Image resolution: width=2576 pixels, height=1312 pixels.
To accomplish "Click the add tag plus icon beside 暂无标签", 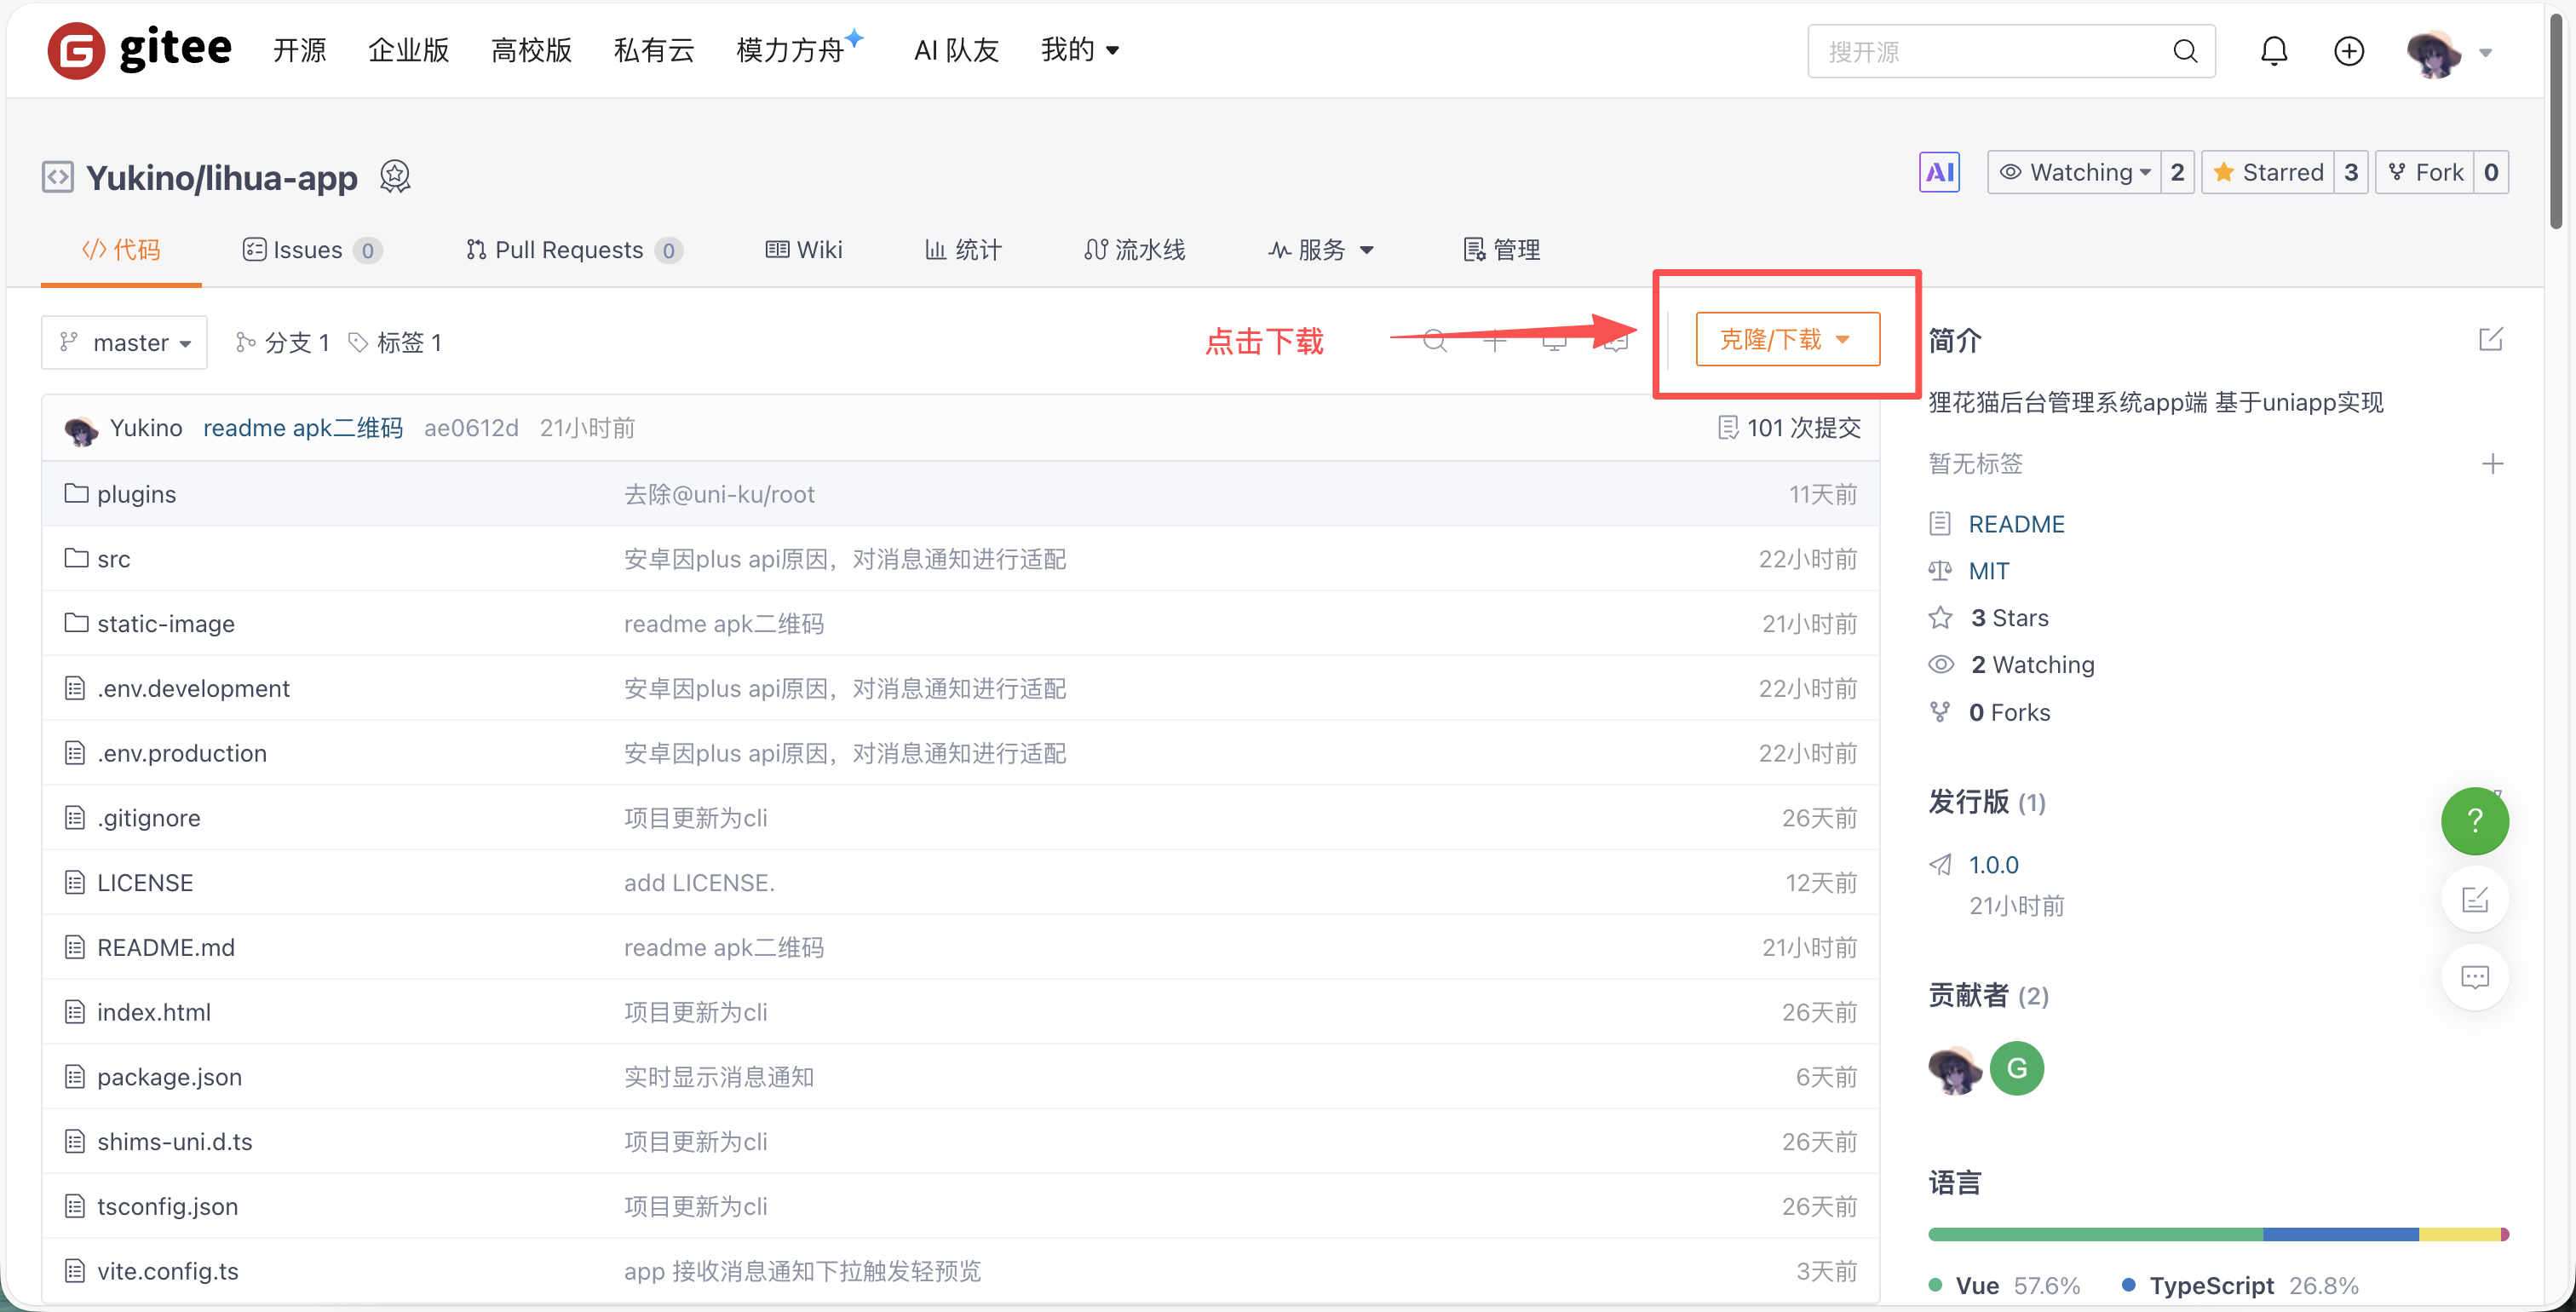I will pos(2492,464).
